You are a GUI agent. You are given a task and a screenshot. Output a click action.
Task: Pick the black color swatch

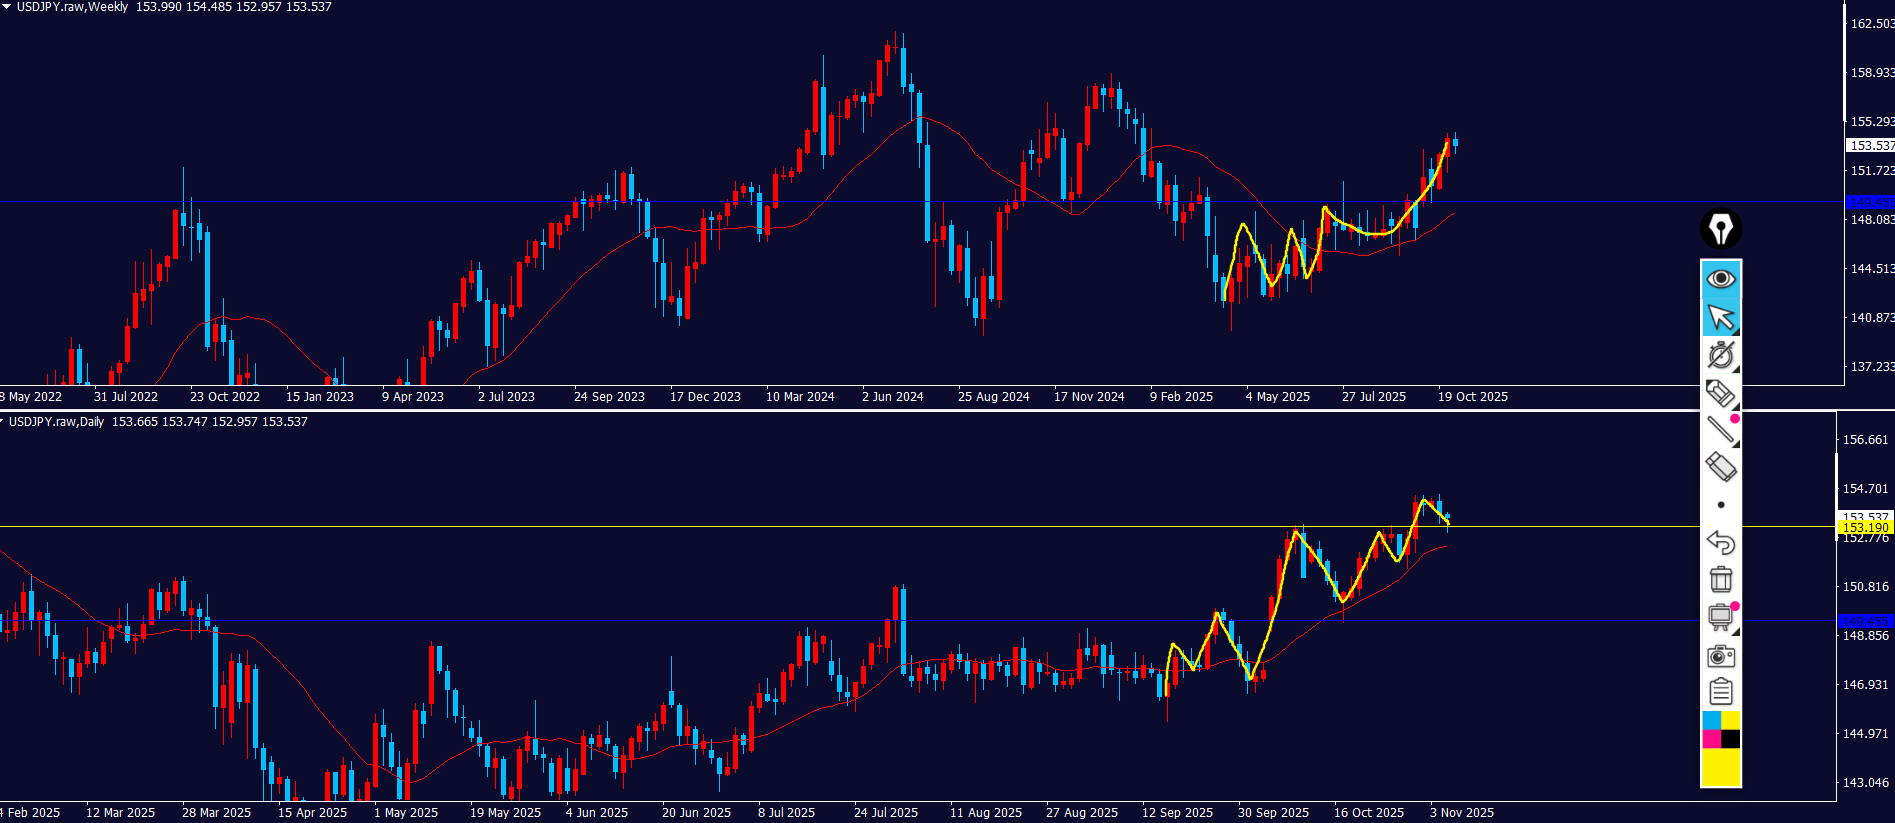1730,739
